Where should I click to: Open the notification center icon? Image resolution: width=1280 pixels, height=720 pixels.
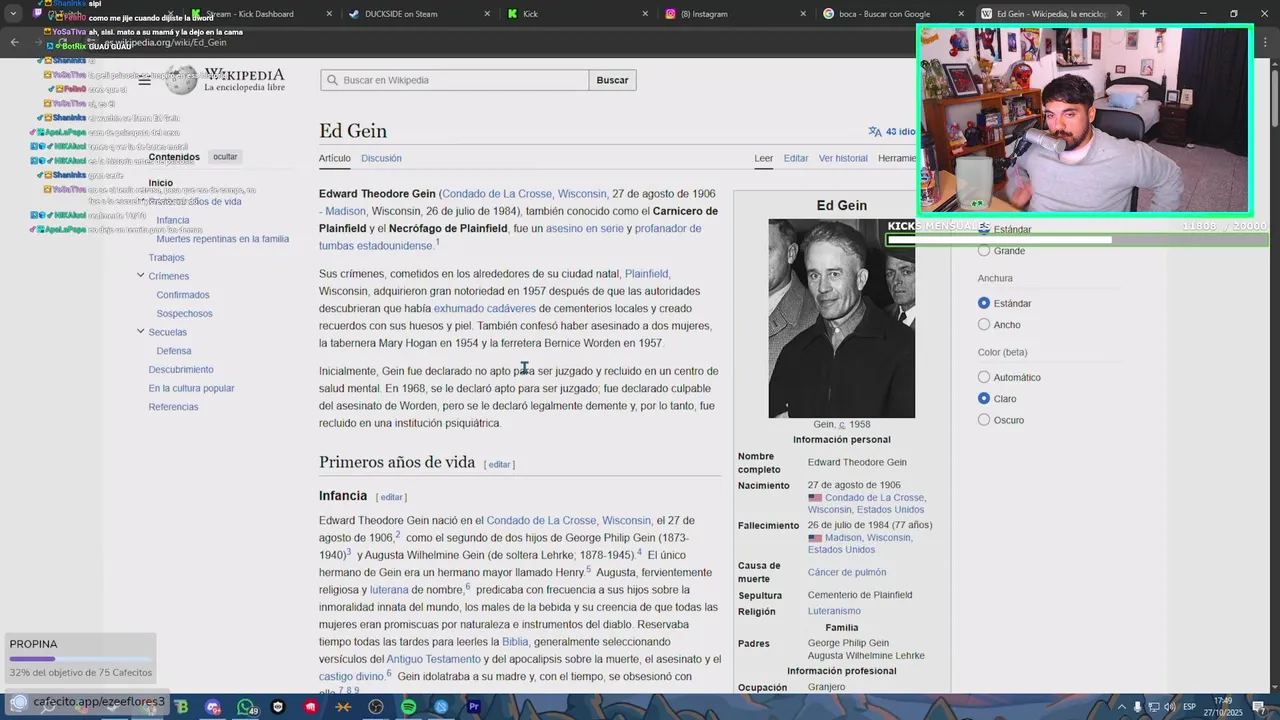(1259, 707)
